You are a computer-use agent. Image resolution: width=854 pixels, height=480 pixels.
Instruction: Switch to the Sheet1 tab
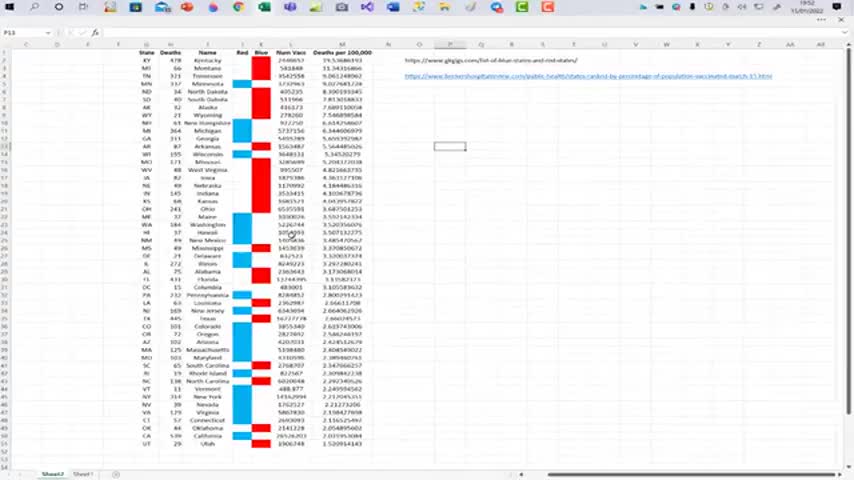(x=83, y=475)
